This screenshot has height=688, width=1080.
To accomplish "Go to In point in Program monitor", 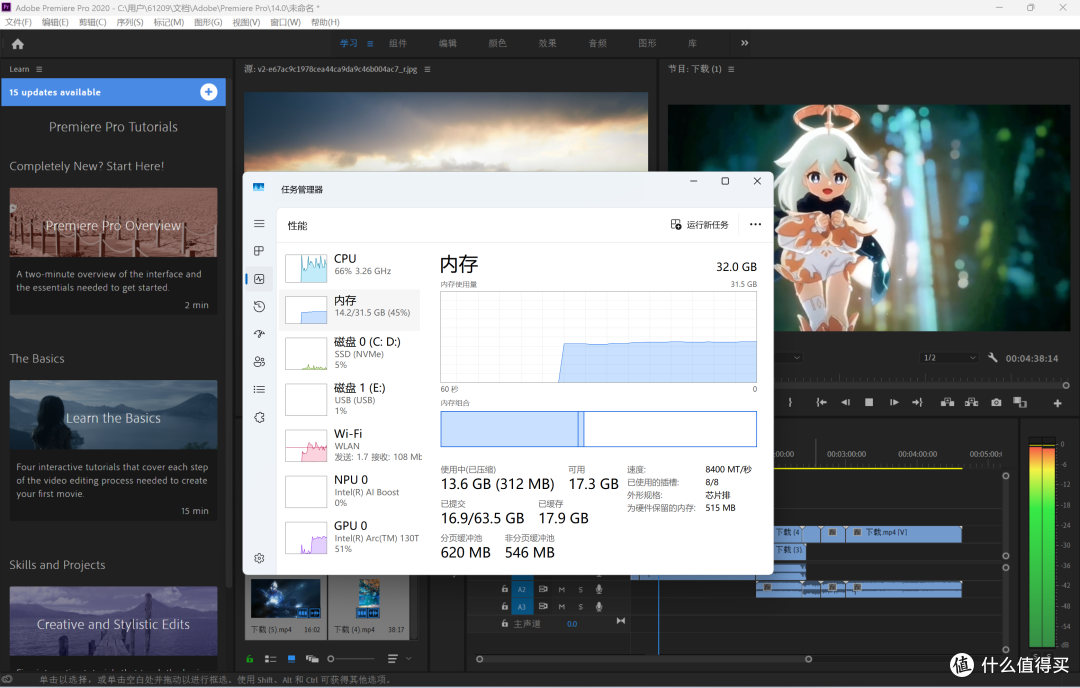I will [821, 402].
